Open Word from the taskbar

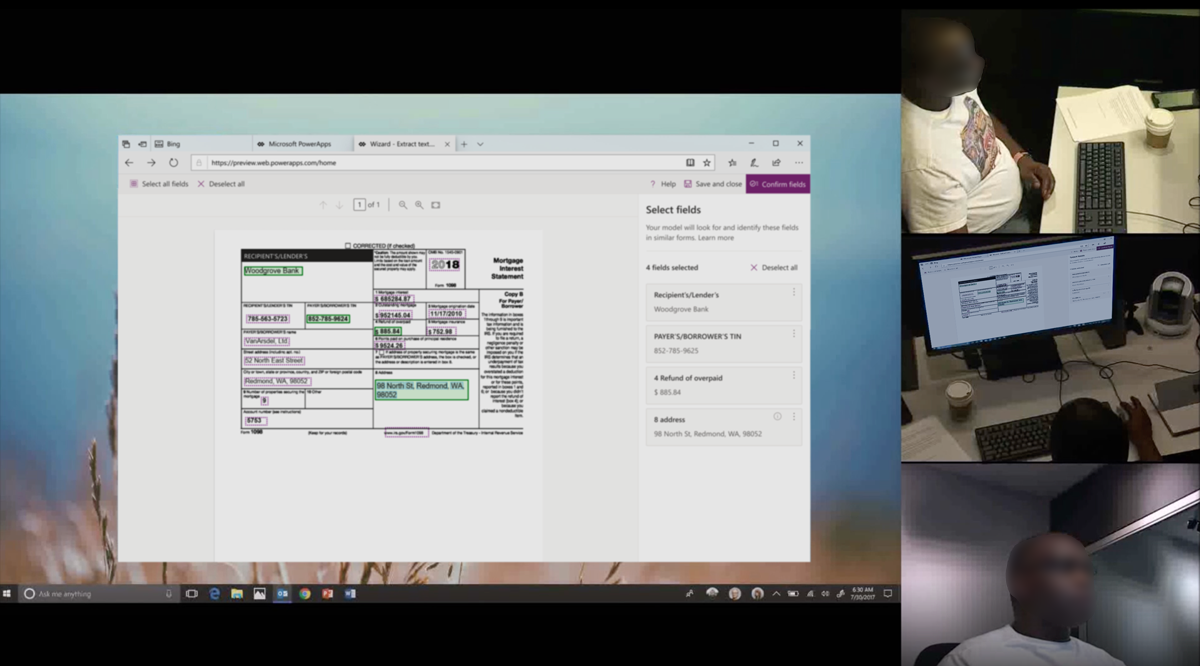pos(350,593)
